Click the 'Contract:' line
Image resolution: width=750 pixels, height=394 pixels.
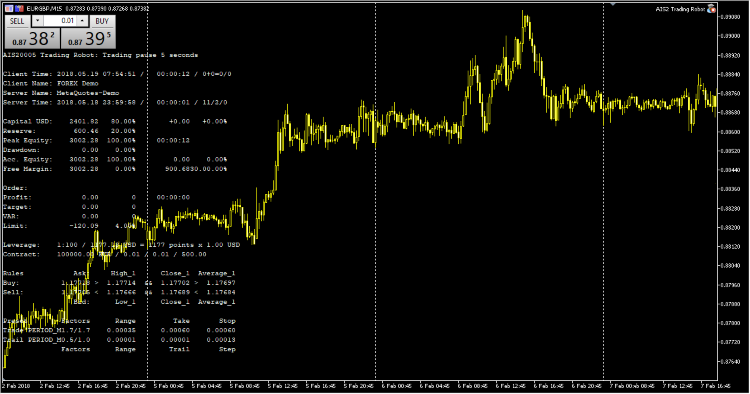click(105, 254)
